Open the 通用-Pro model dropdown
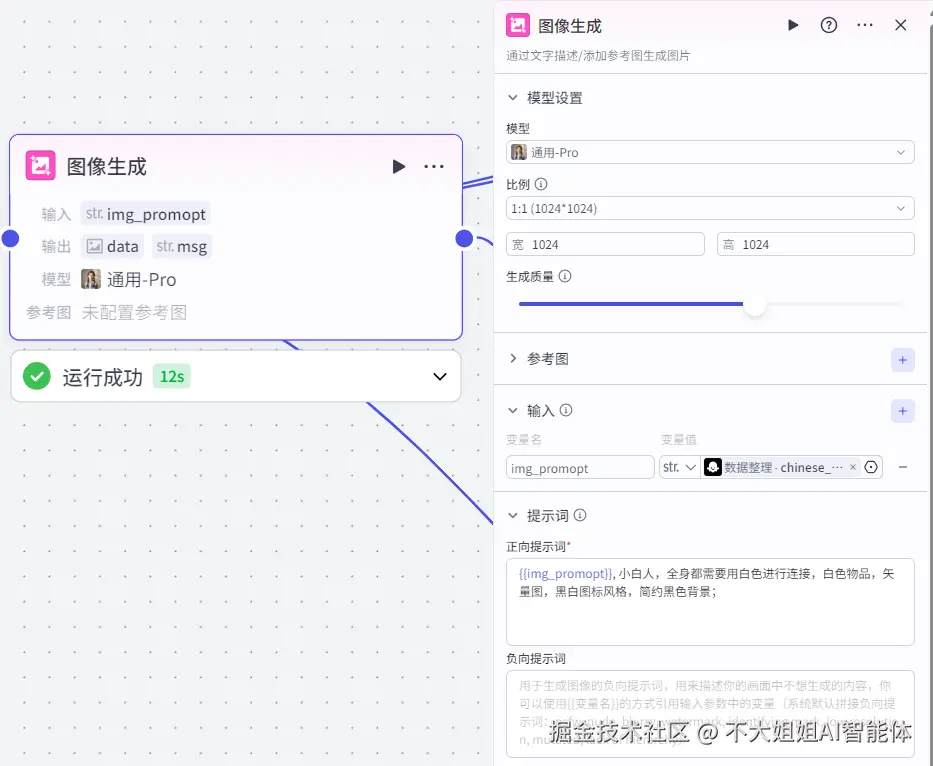This screenshot has height=766, width=933. coord(710,151)
